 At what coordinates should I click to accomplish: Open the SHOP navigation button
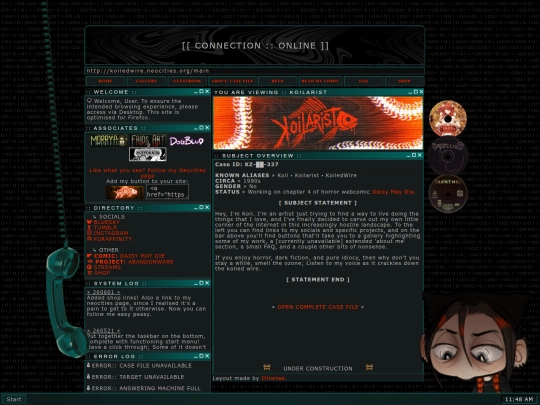[404, 81]
